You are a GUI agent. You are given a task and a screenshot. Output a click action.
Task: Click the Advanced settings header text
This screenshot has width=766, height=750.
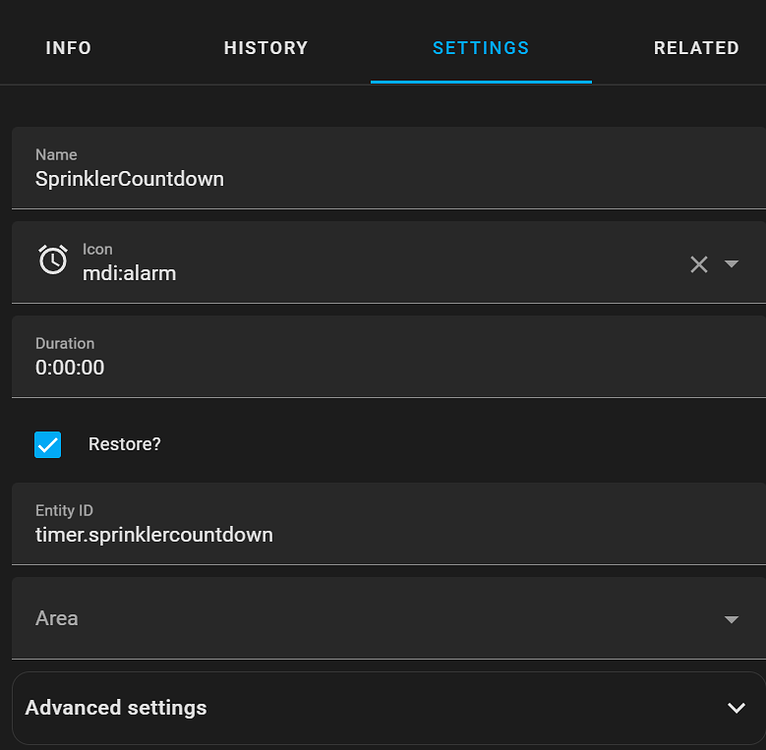(x=116, y=707)
